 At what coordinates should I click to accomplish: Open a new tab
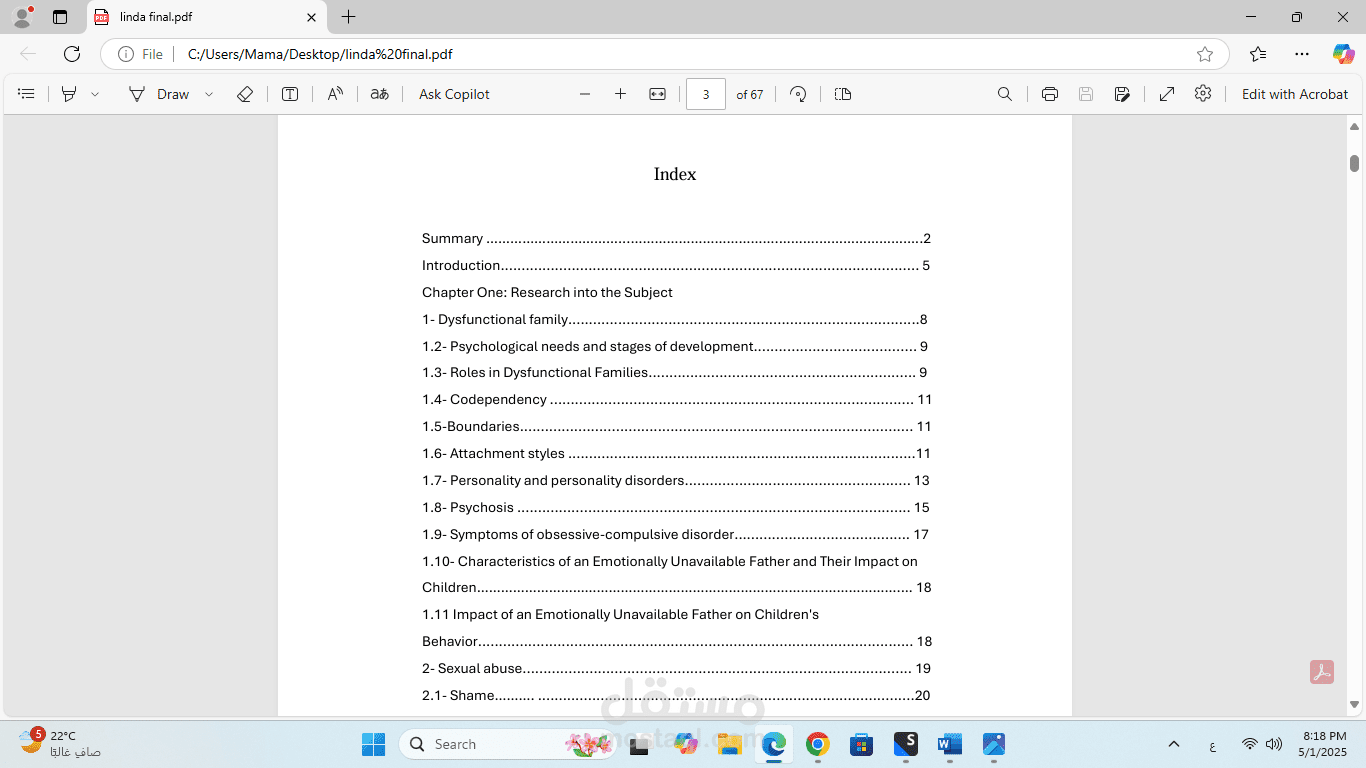348,17
